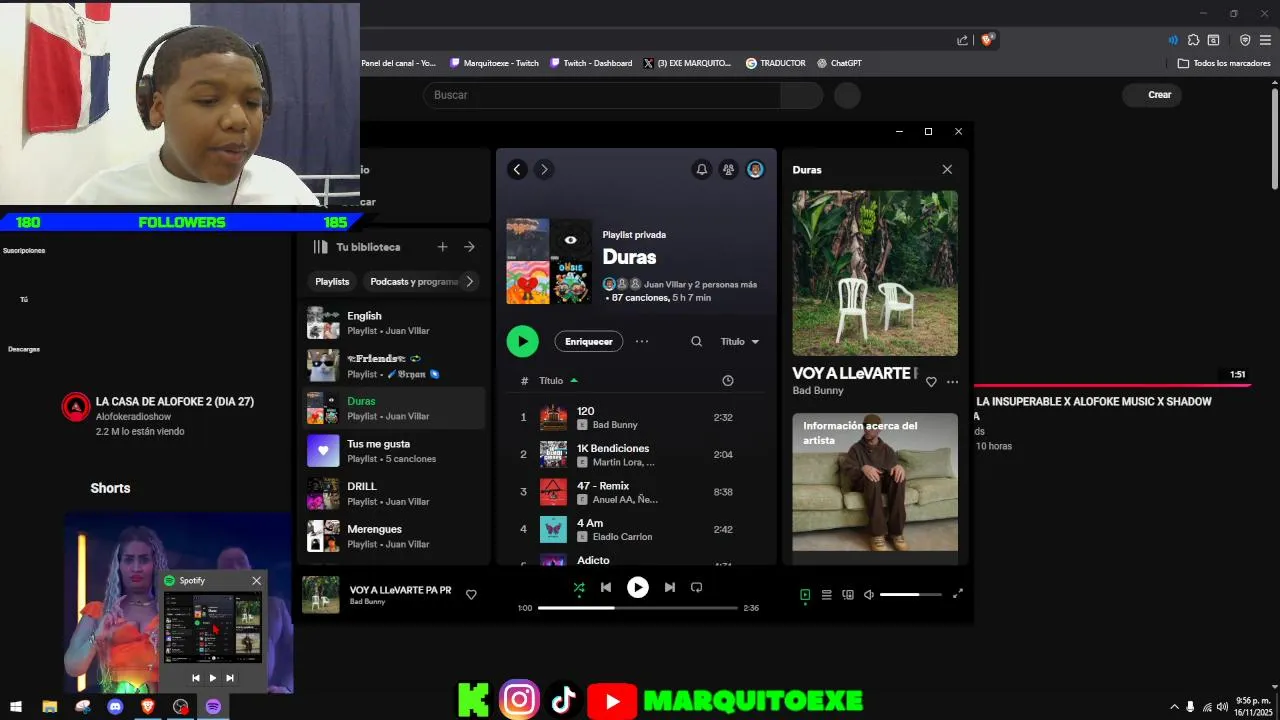Viewport: 1280px width, 720px height.
Task: Open artist info card for Bad Bunny
Action: pos(875,483)
